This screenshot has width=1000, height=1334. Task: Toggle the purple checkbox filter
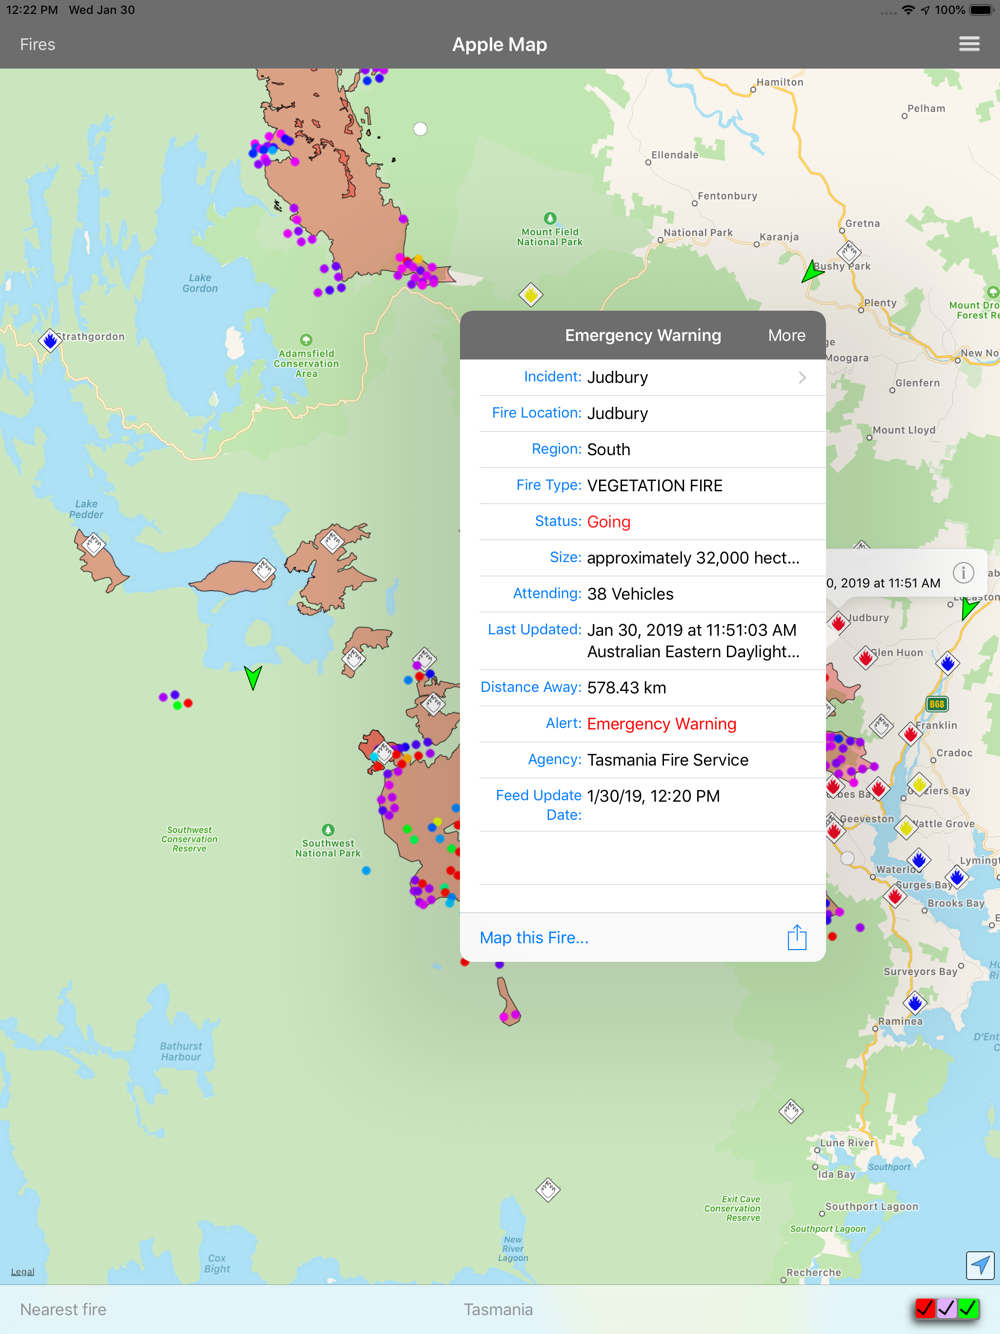point(946,1308)
